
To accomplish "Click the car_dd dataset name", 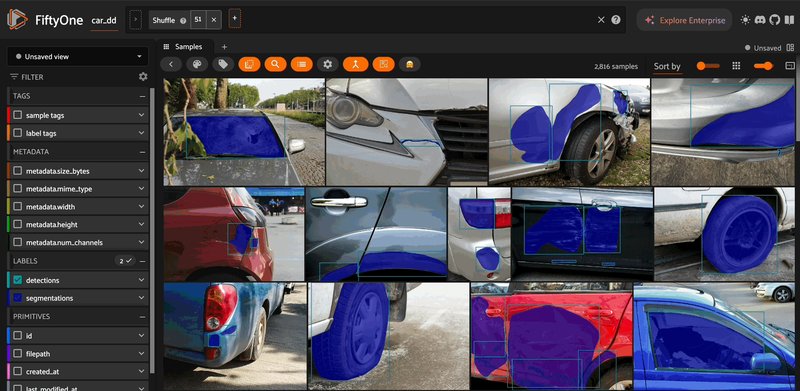I will (104, 21).
